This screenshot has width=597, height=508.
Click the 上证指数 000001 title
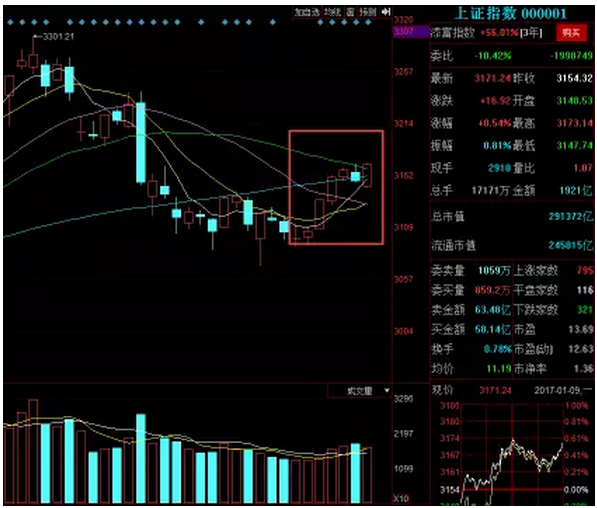coord(511,14)
